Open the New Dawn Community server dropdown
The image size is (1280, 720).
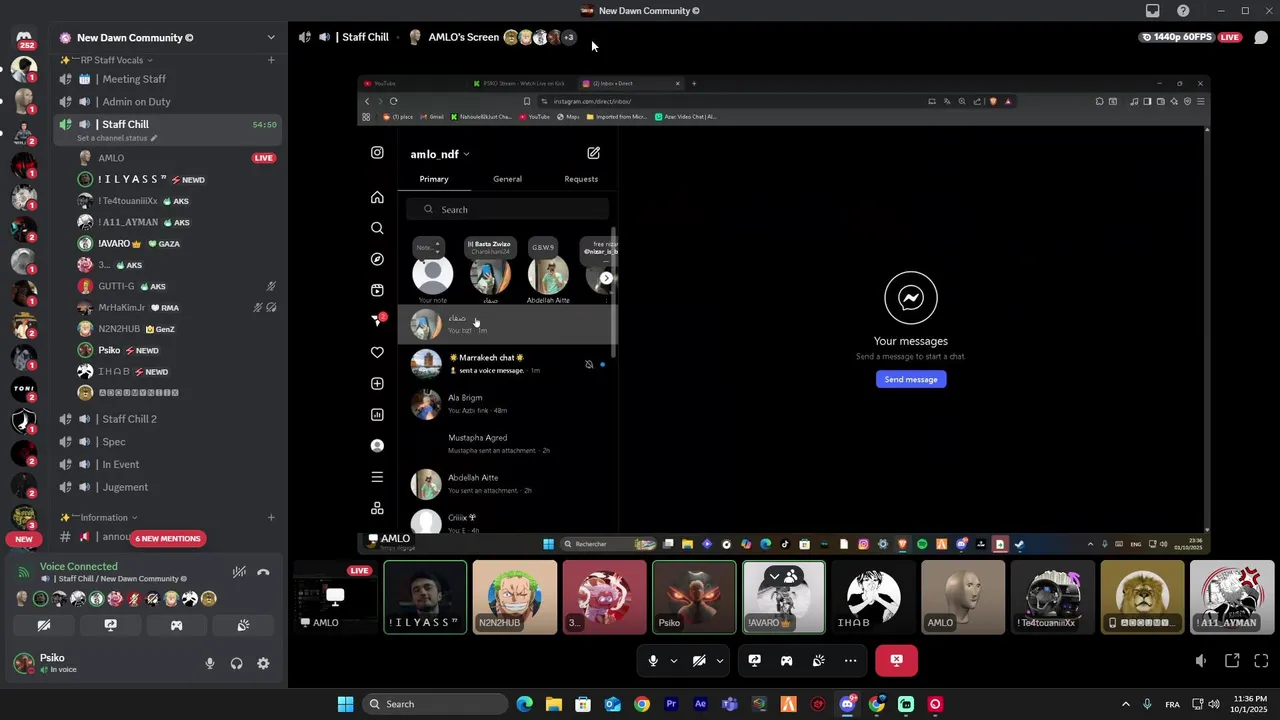(270, 38)
